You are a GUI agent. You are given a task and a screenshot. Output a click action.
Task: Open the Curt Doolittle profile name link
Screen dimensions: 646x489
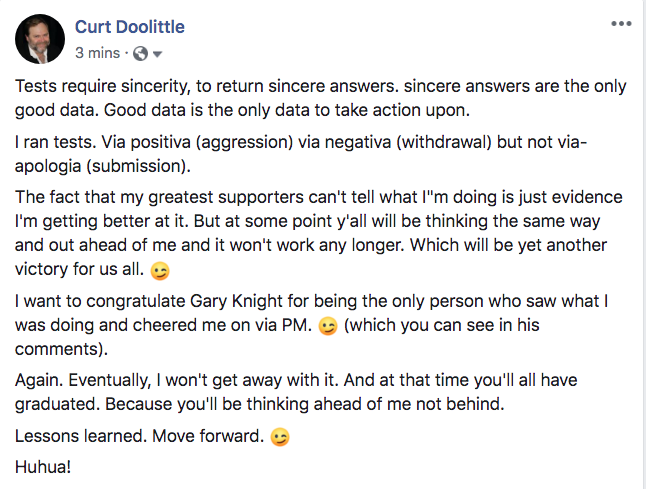point(130,27)
